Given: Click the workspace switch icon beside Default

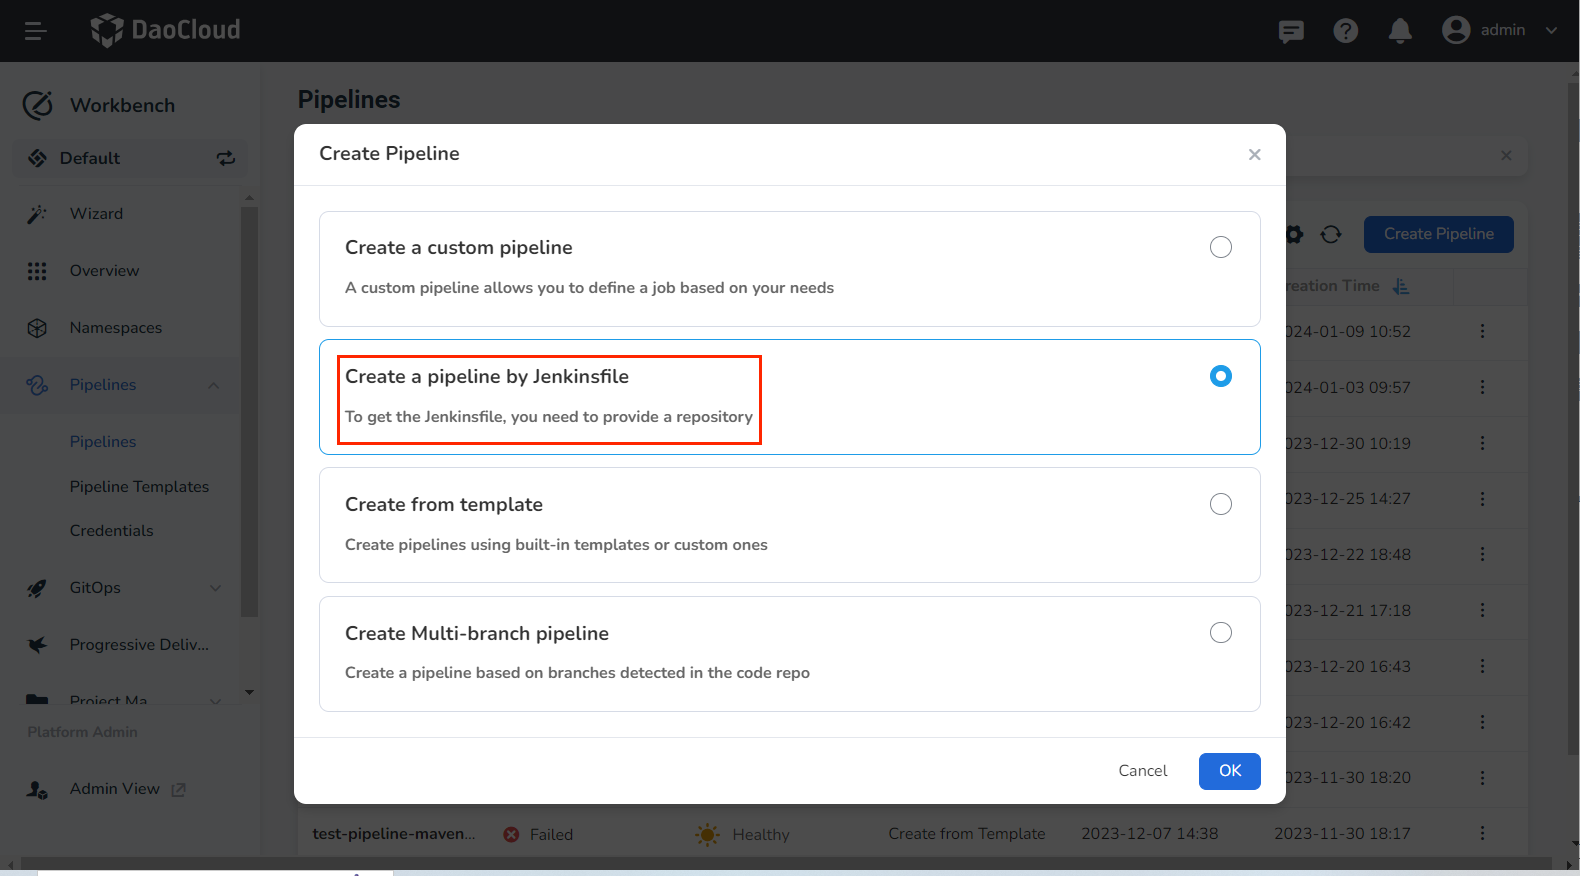Looking at the screenshot, I should point(226,158).
